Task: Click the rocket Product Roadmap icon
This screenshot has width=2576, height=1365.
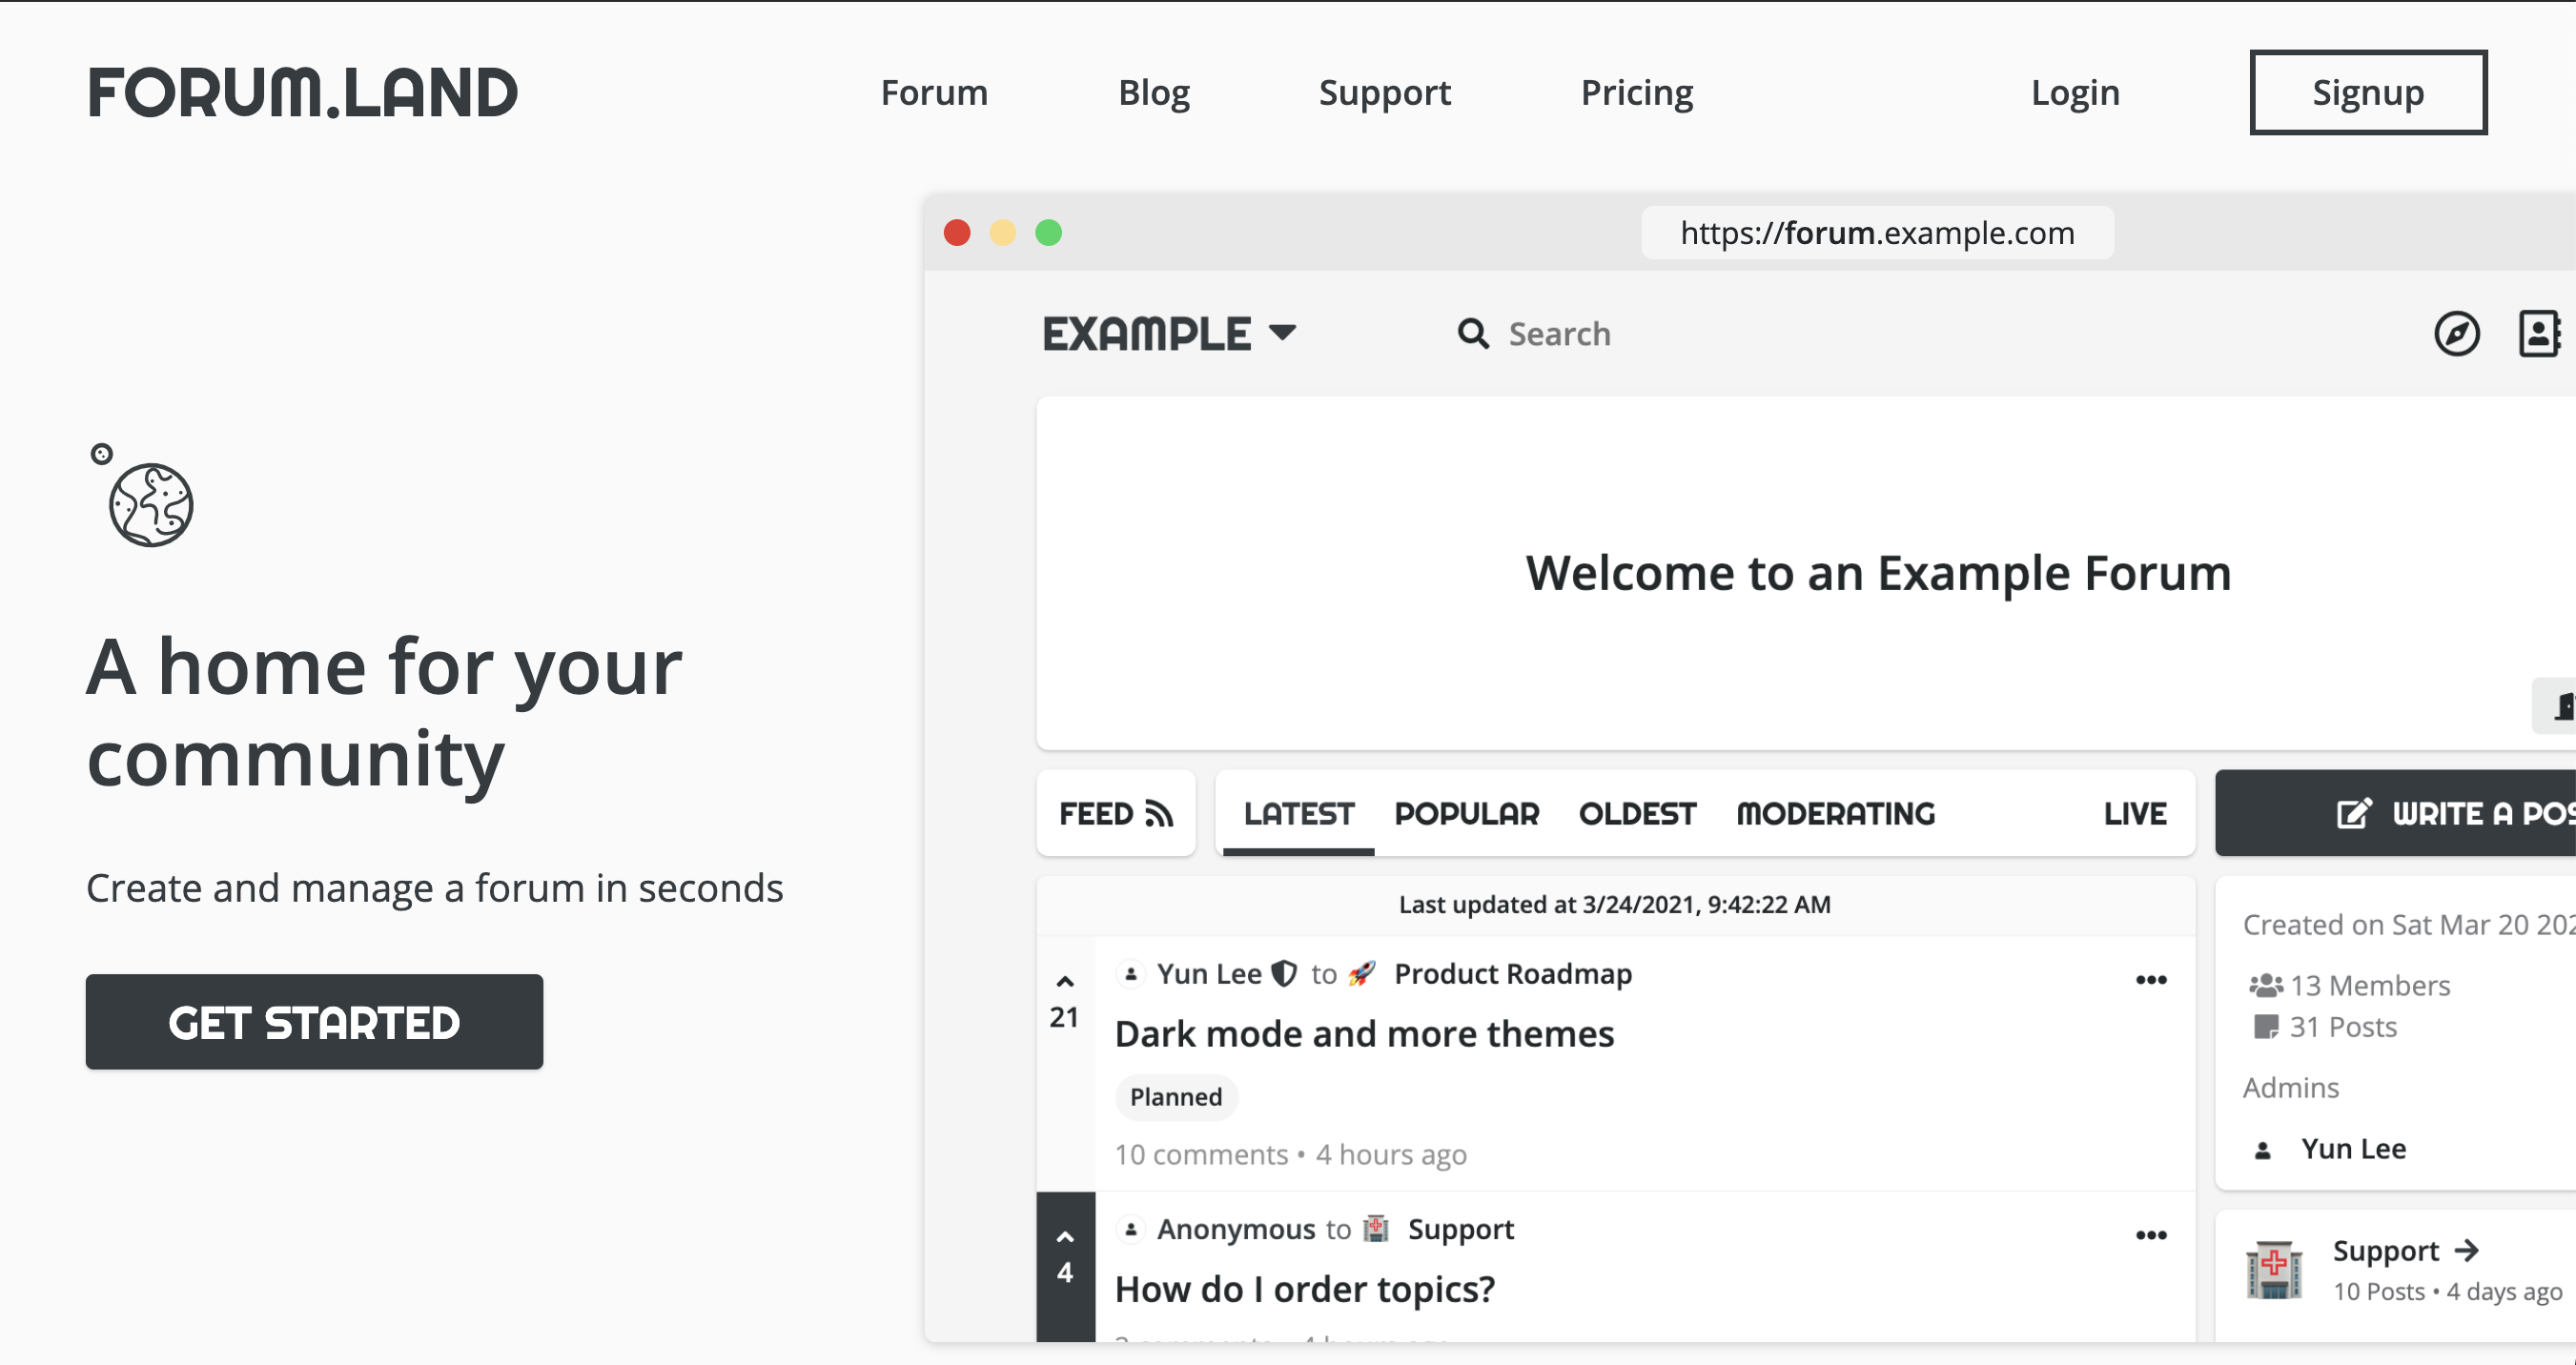Action: [x=1362, y=974]
